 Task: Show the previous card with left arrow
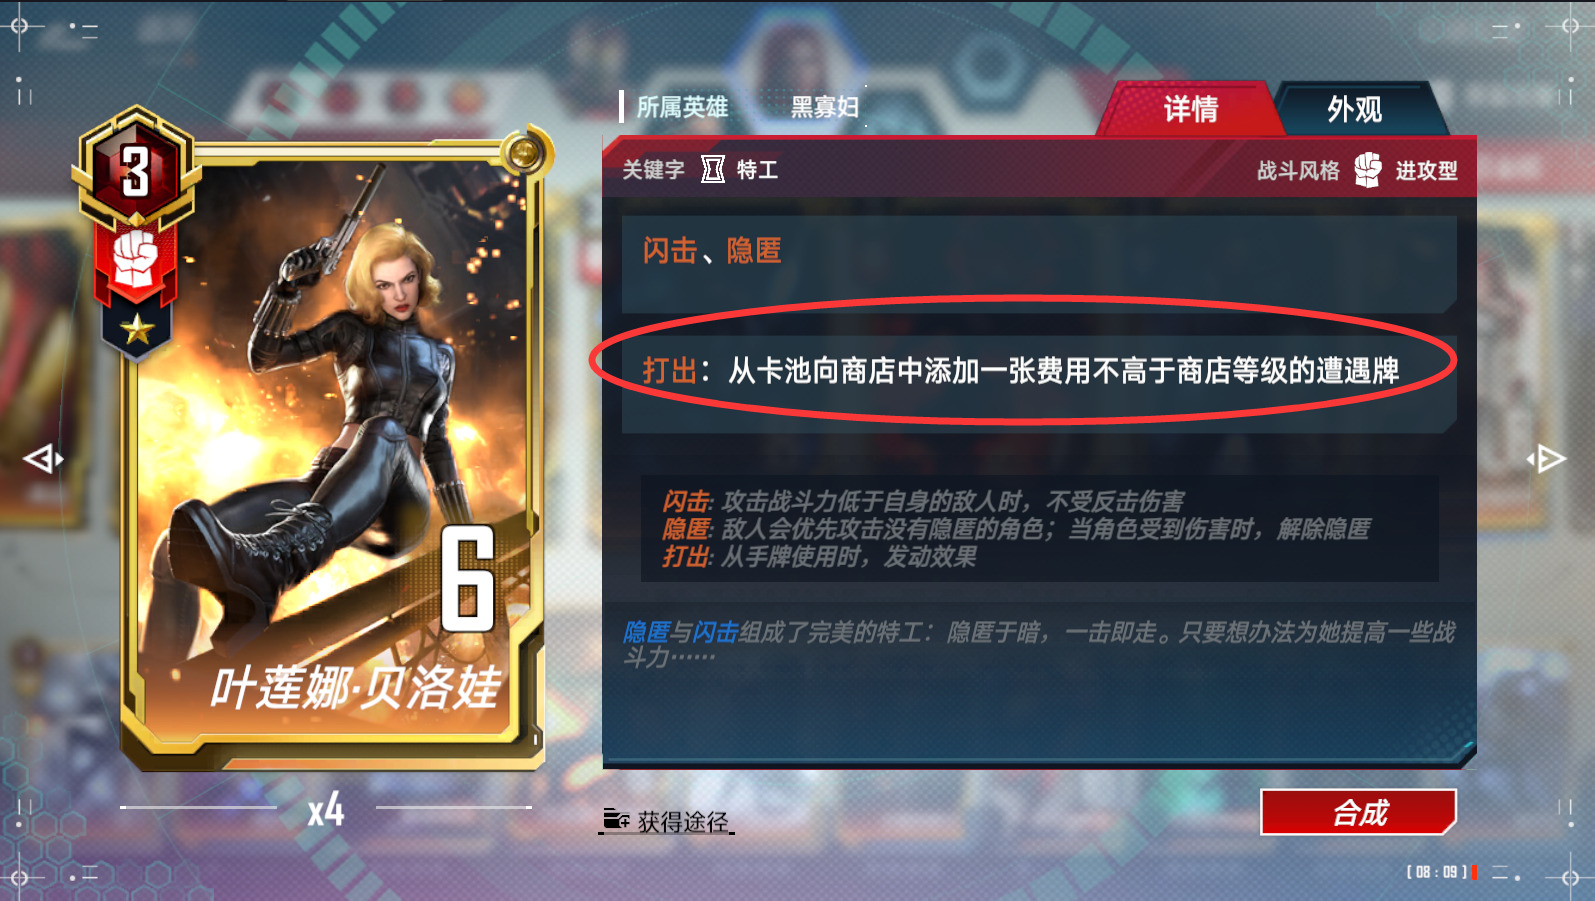click(x=43, y=459)
